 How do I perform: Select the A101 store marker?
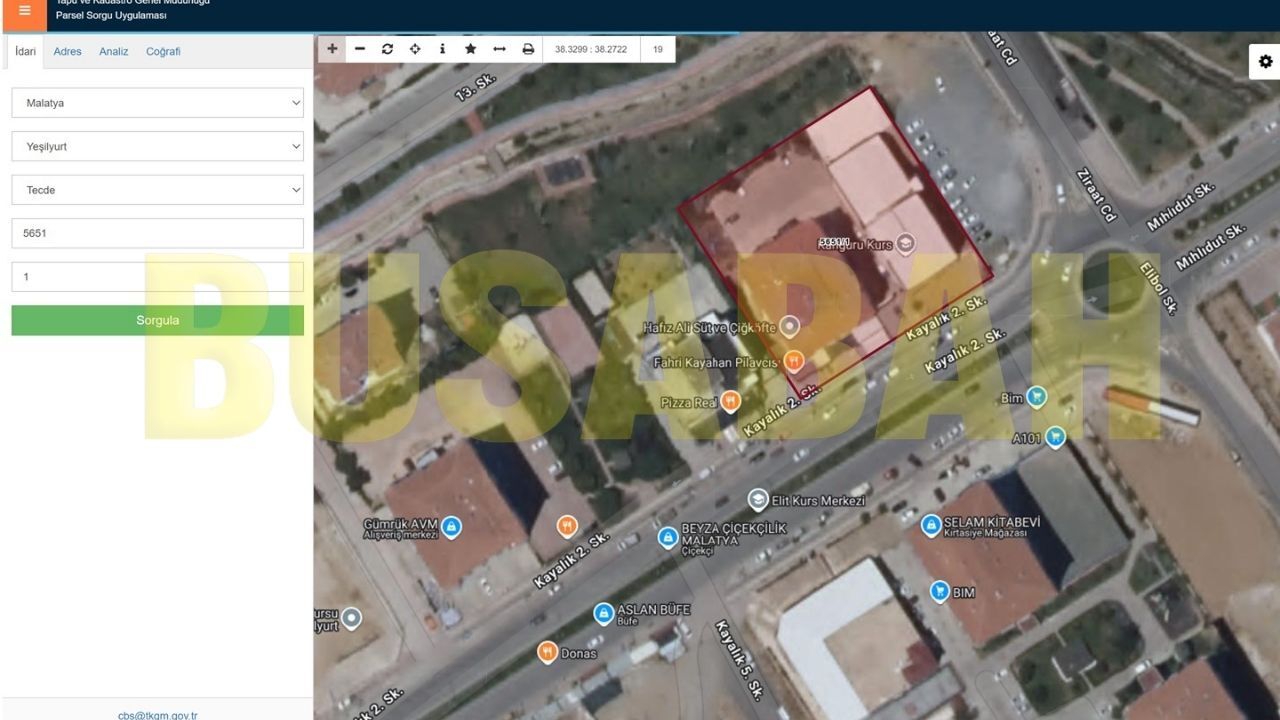[1055, 437]
